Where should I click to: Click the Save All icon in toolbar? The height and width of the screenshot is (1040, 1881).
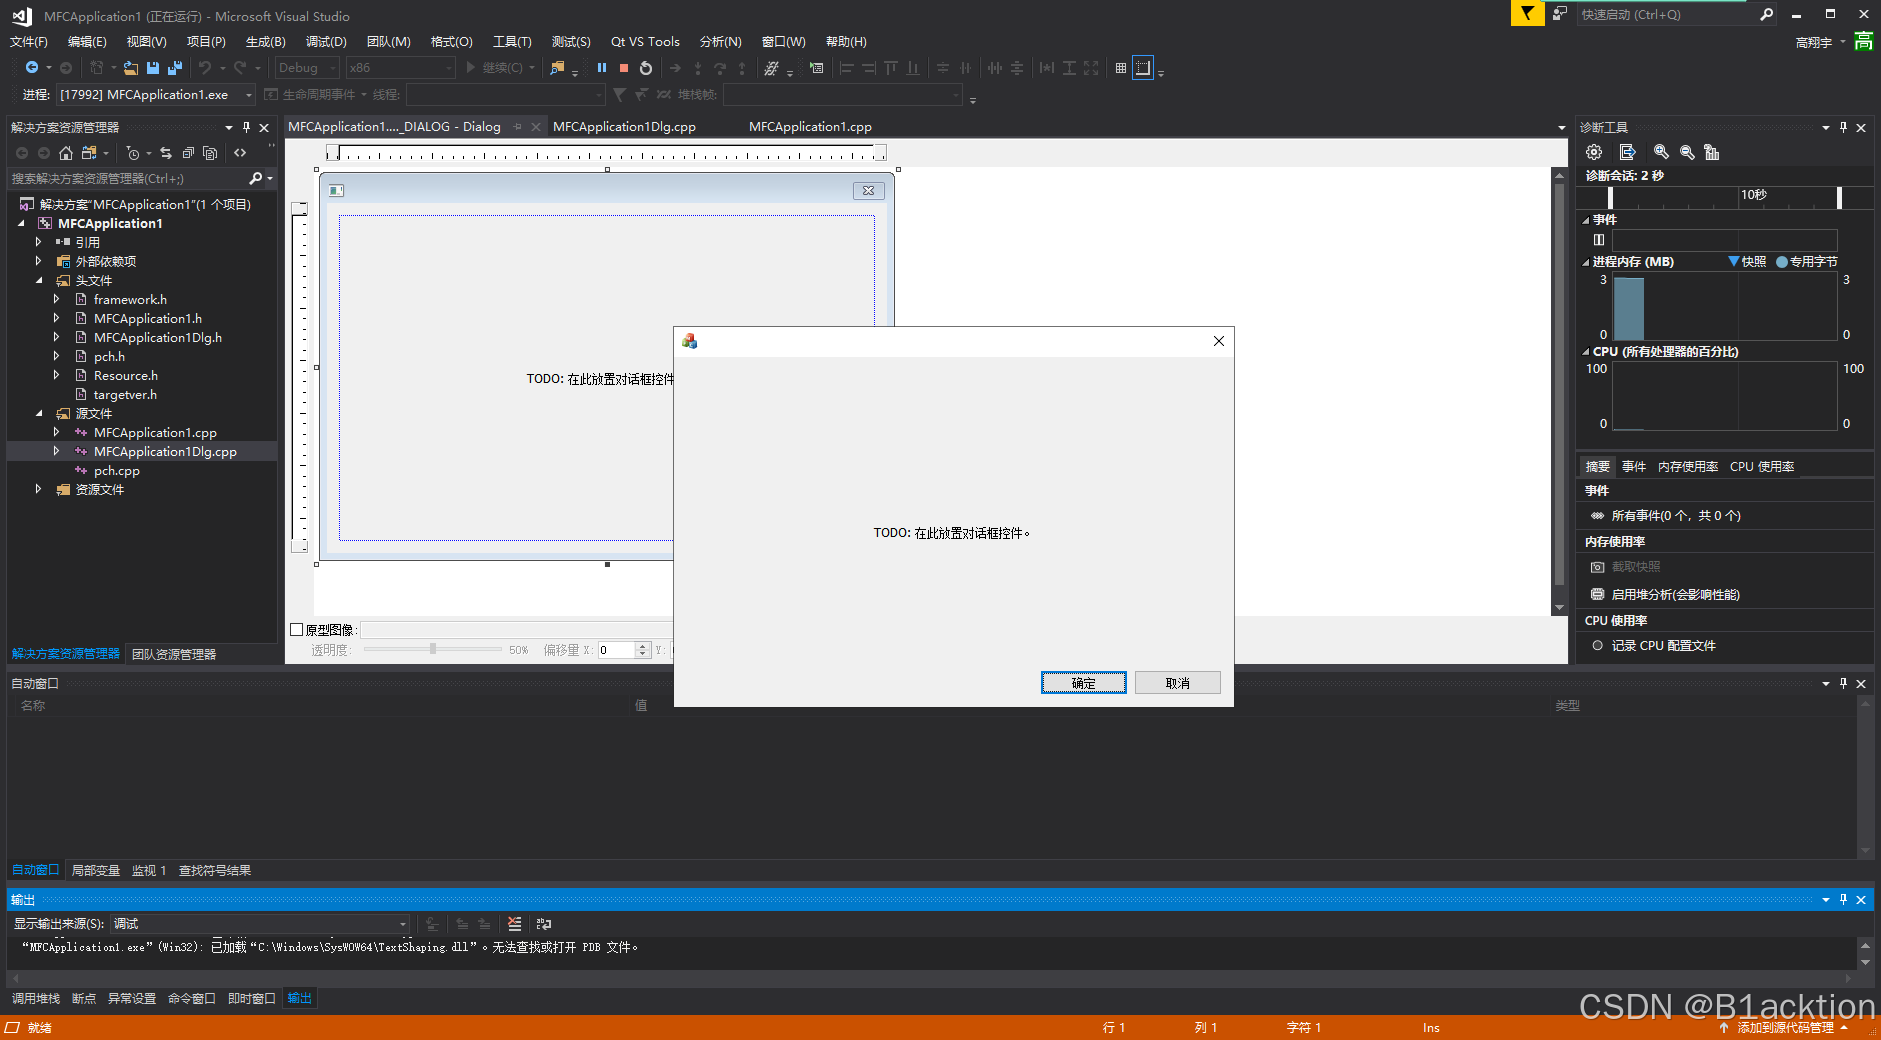[175, 68]
